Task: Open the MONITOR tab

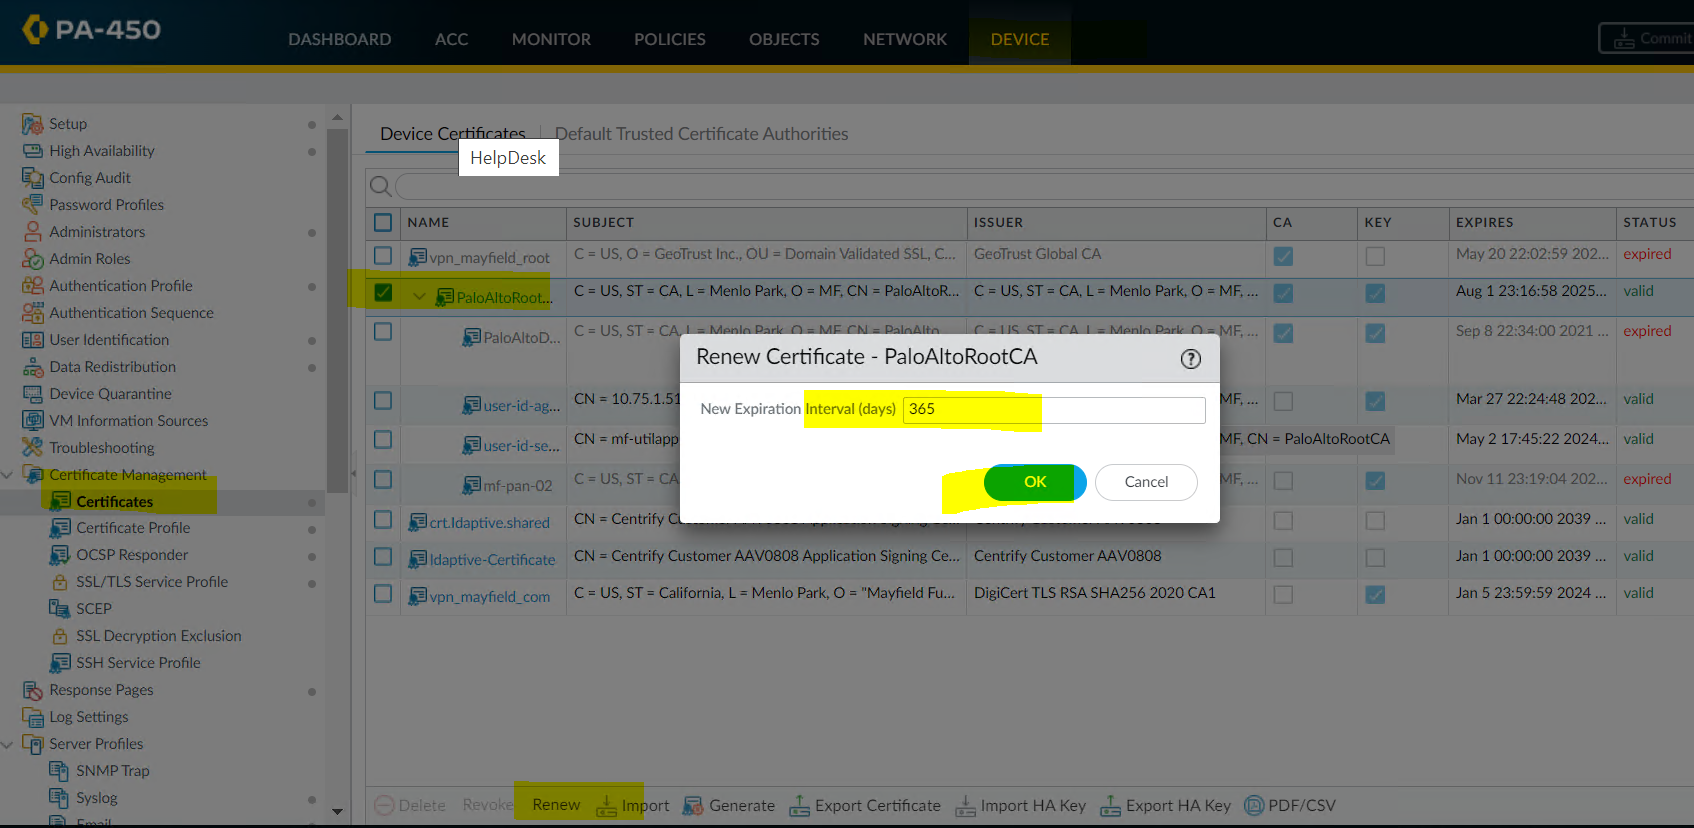Action: 551,39
